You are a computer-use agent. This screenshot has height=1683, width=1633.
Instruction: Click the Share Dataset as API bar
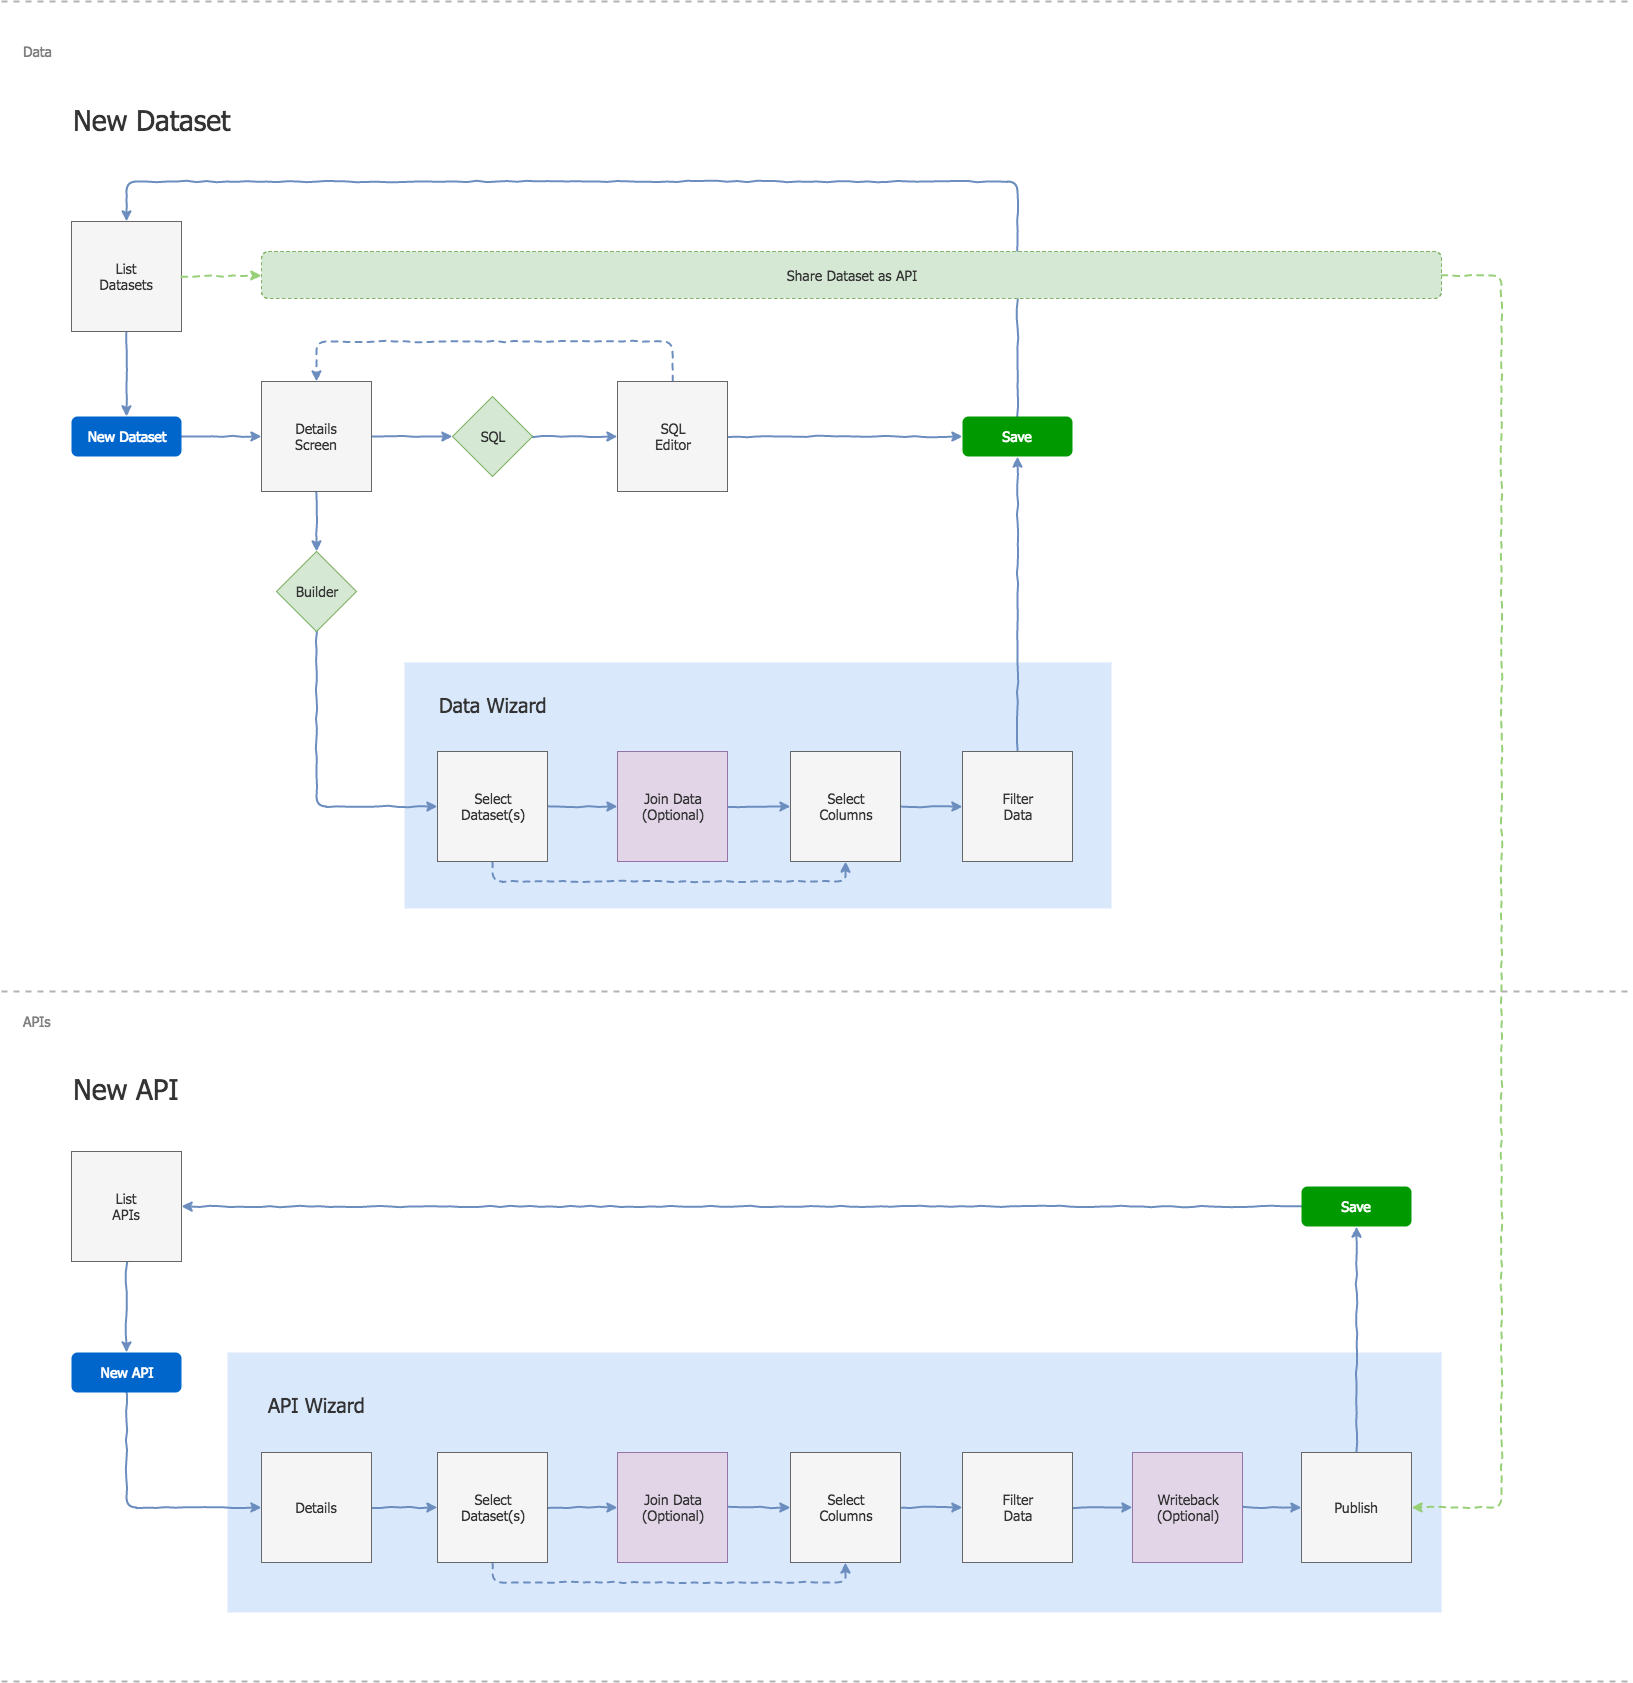850,275
